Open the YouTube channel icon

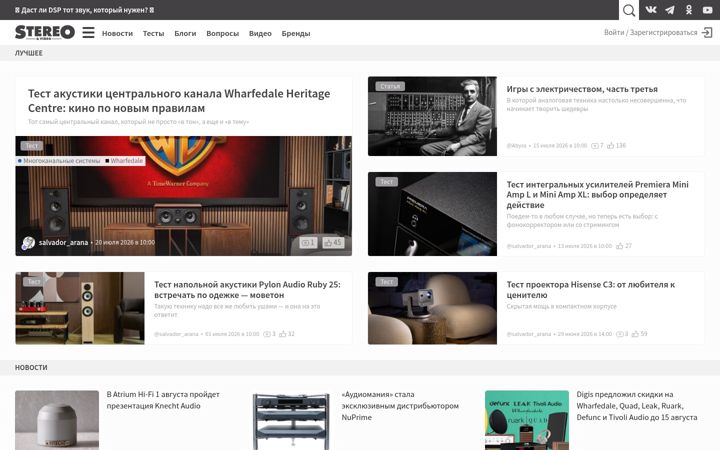[x=708, y=10]
